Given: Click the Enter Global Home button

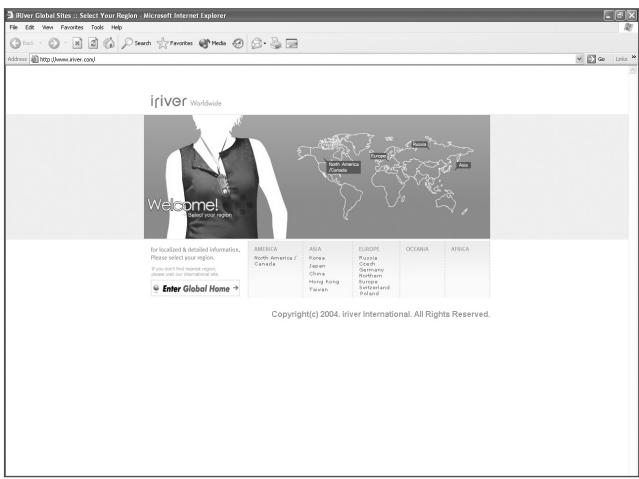Looking at the screenshot, I should coord(195,288).
